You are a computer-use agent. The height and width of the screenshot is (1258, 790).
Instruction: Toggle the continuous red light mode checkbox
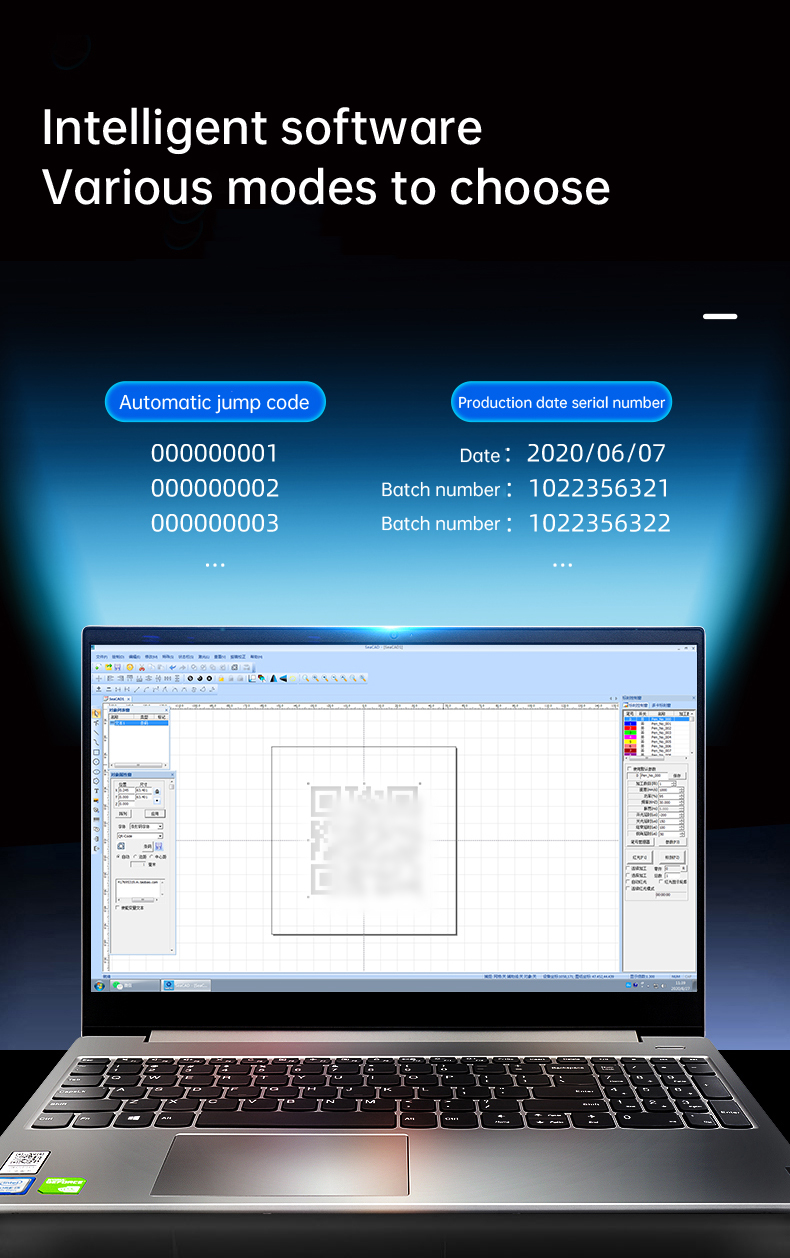coord(628,888)
